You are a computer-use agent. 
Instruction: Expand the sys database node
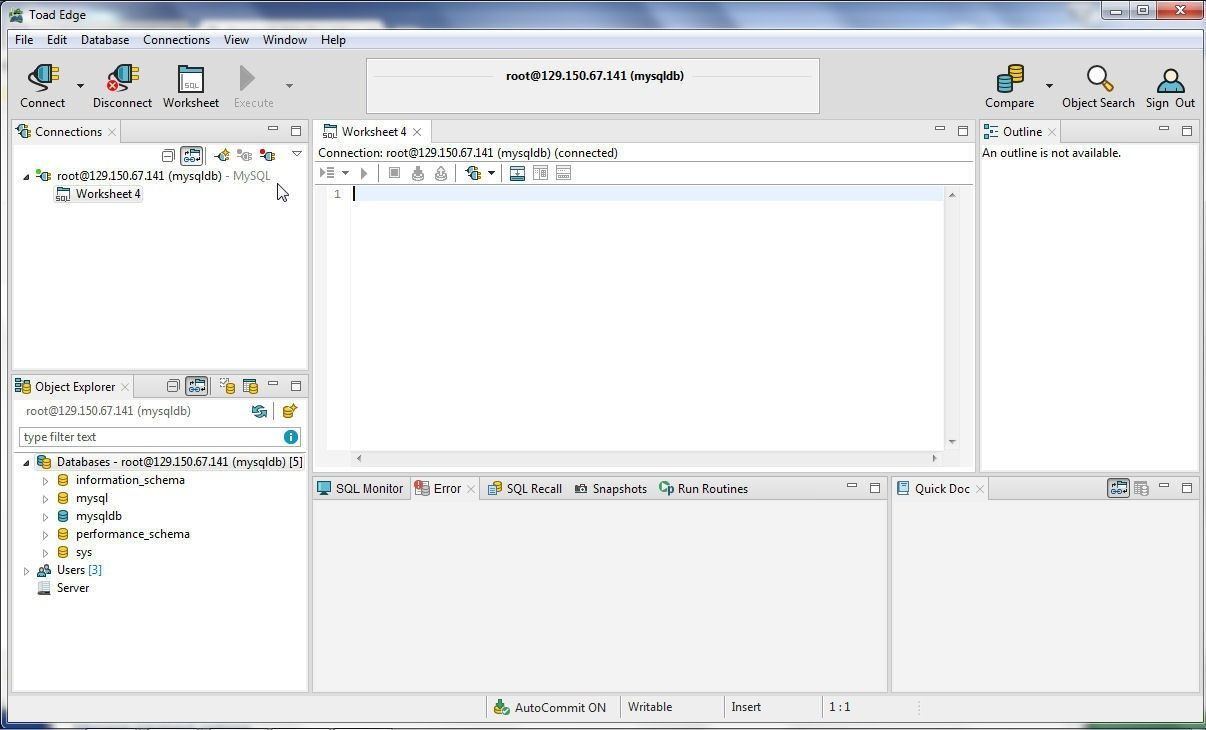pyautogui.click(x=45, y=553)
